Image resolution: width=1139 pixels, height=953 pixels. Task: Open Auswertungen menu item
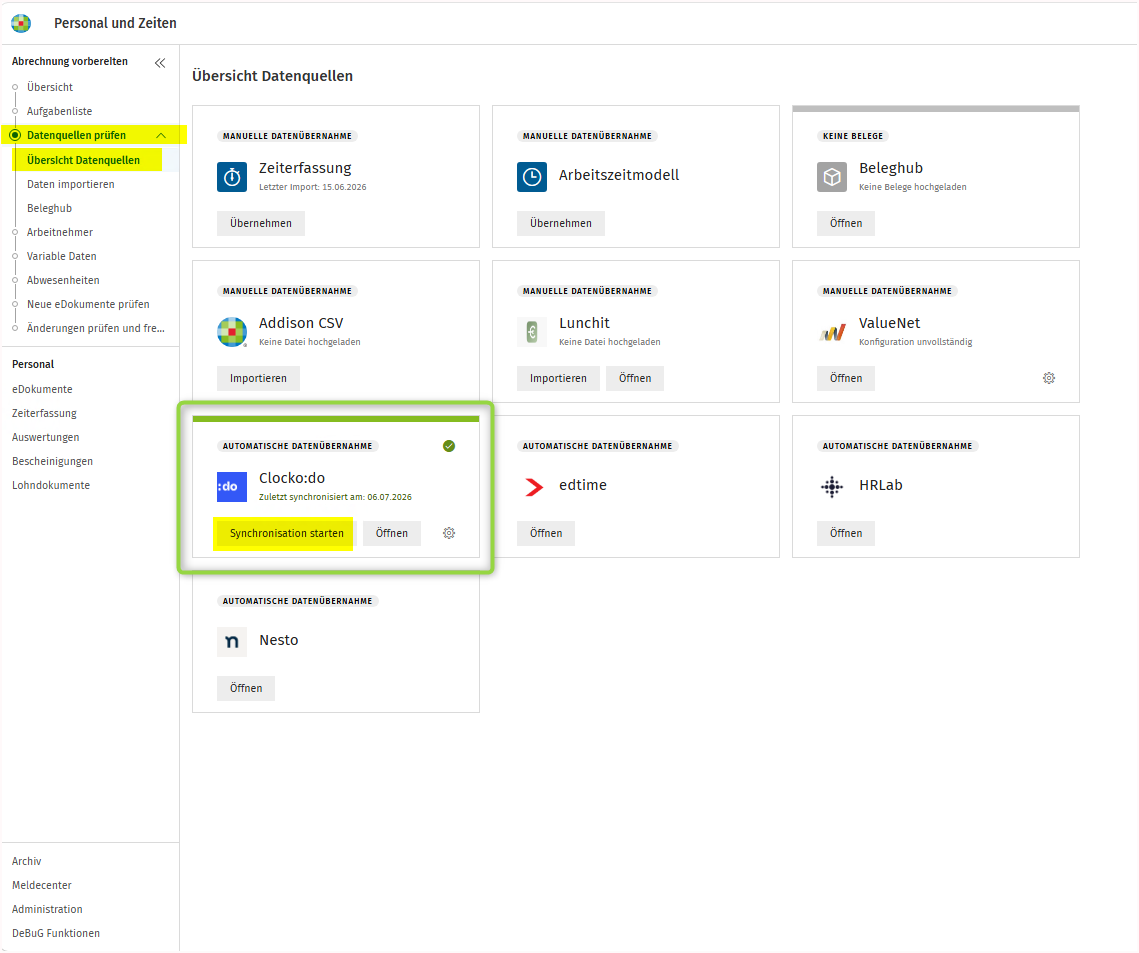[x=46, y=437]
